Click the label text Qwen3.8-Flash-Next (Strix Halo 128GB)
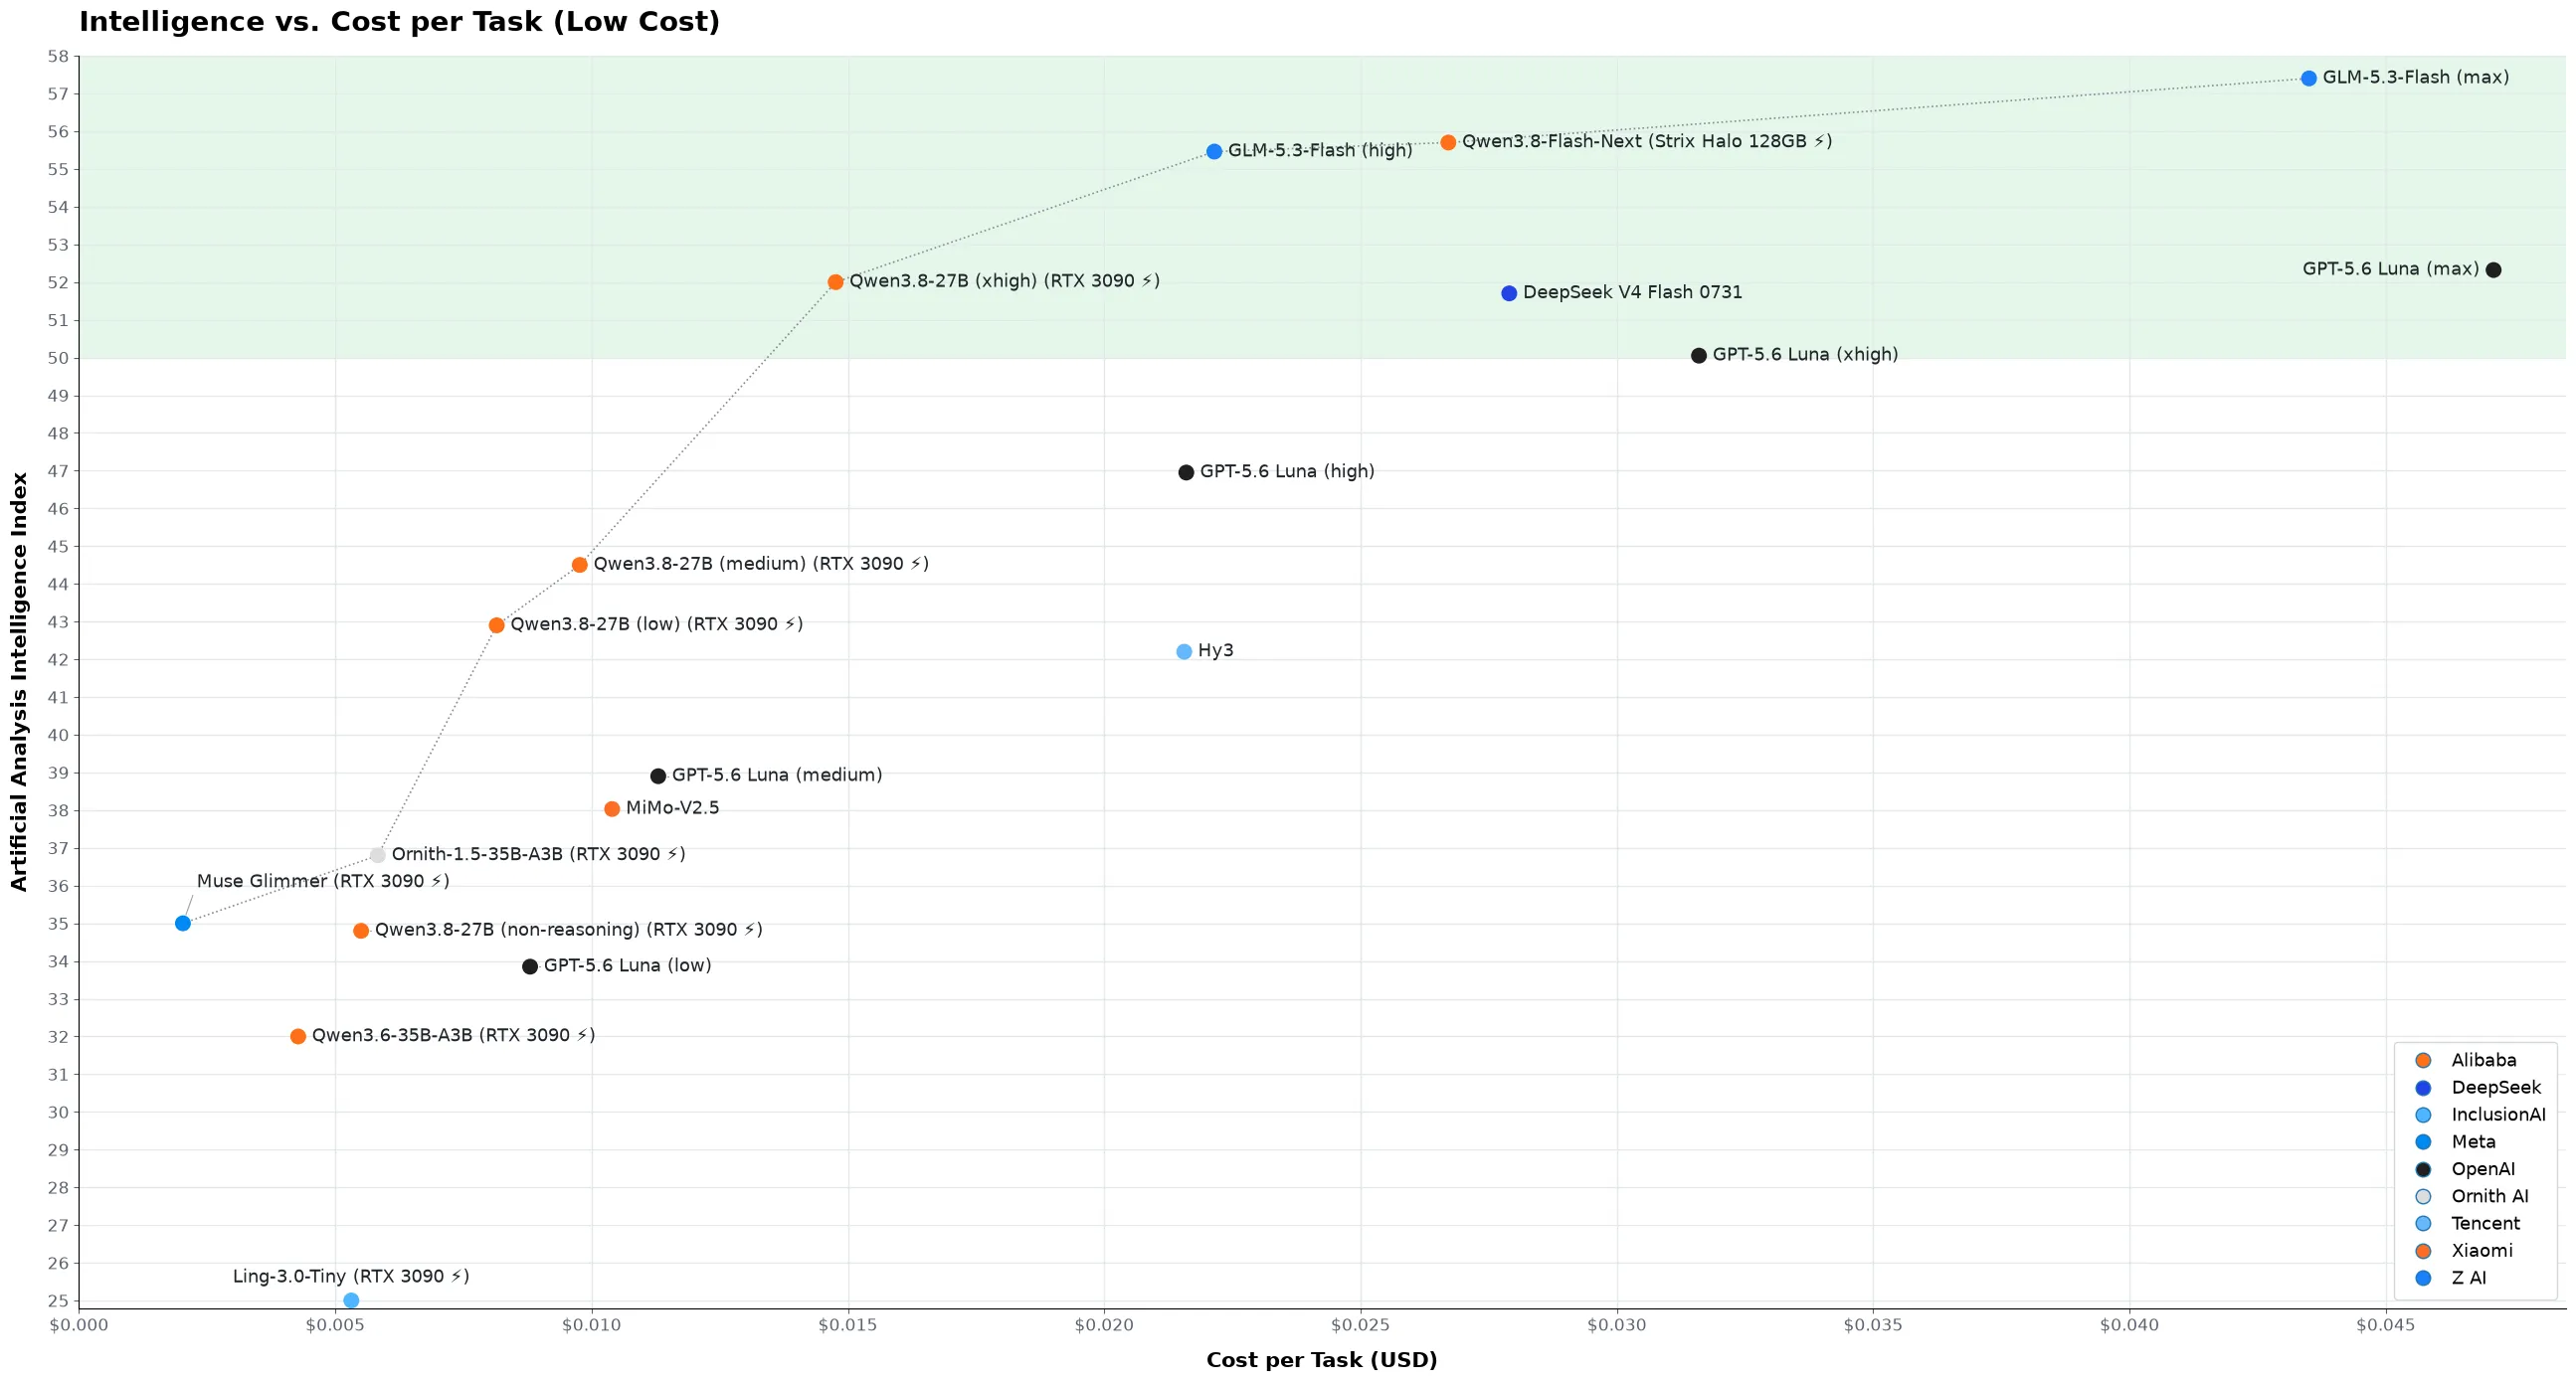Image resolution: width=2576 pixels, height=1382 pixels. pyautogui.click(x=1647, y=141)
